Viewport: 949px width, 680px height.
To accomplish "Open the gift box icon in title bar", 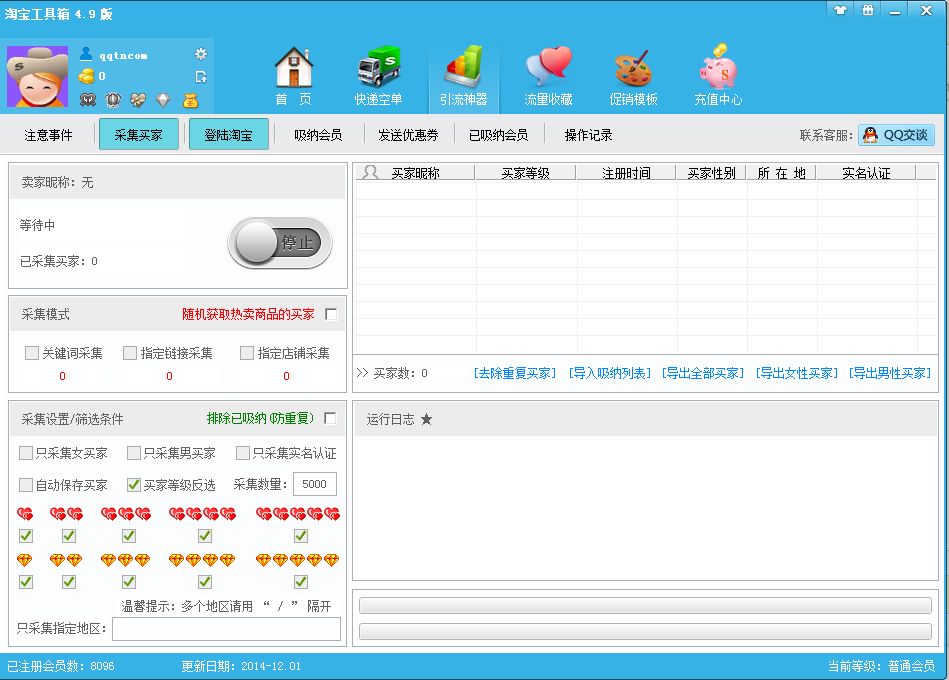I will (868, 10).
